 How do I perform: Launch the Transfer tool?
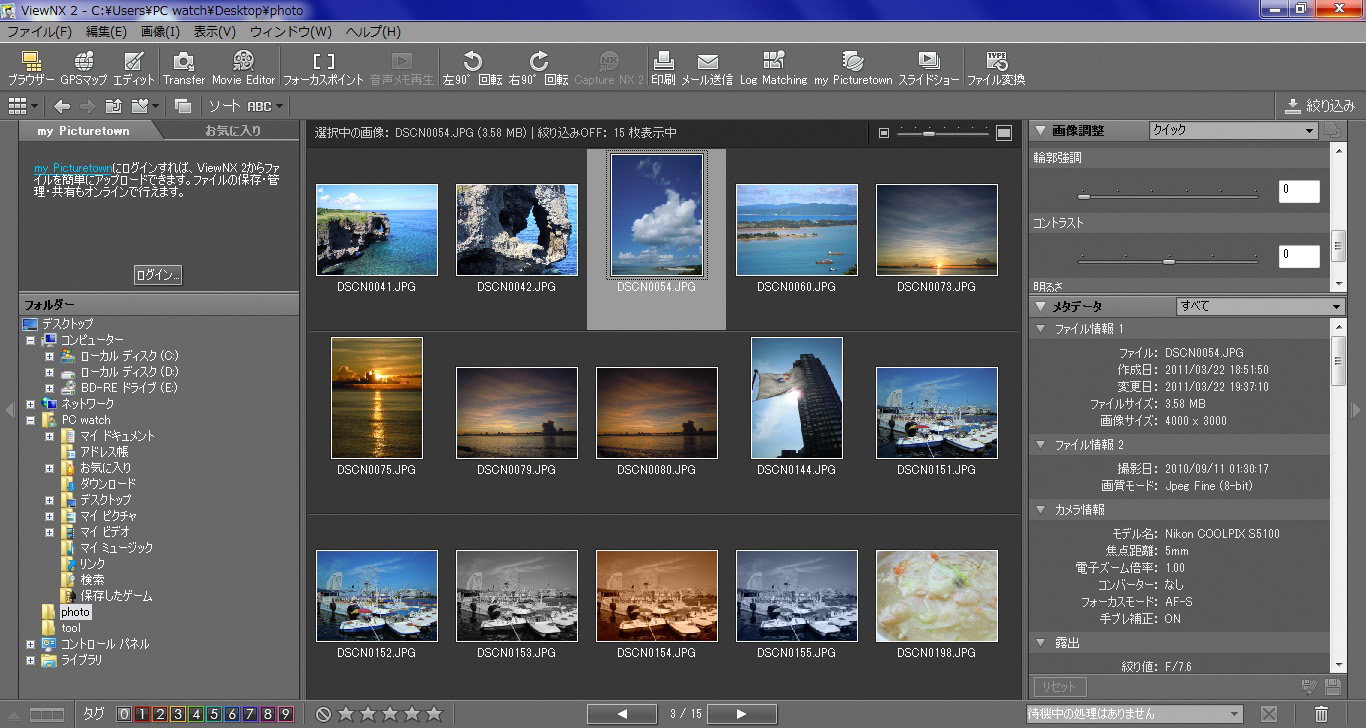pos(183,68)
